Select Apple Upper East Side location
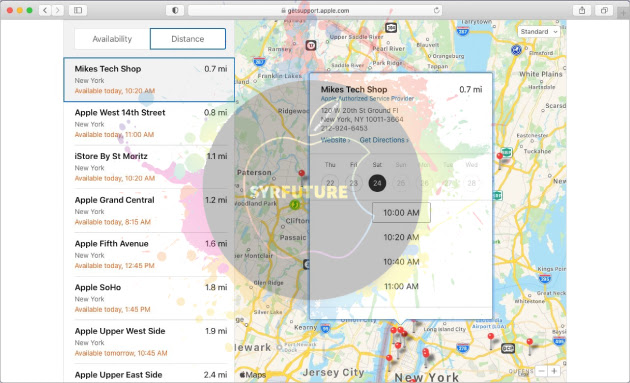This screenshot has width=630, height=383. tap(149, 374)
